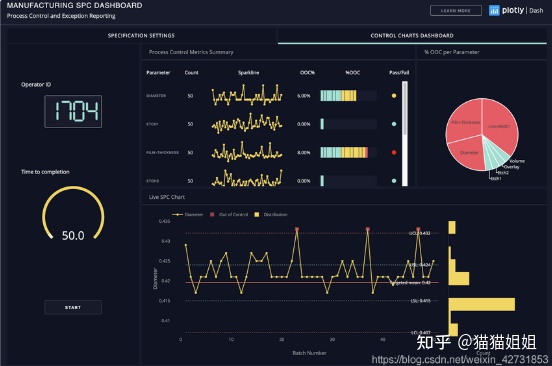The image size is (552, 366).
Task: Click the Diameter slice of the pie chart
Action: [468, 153]
